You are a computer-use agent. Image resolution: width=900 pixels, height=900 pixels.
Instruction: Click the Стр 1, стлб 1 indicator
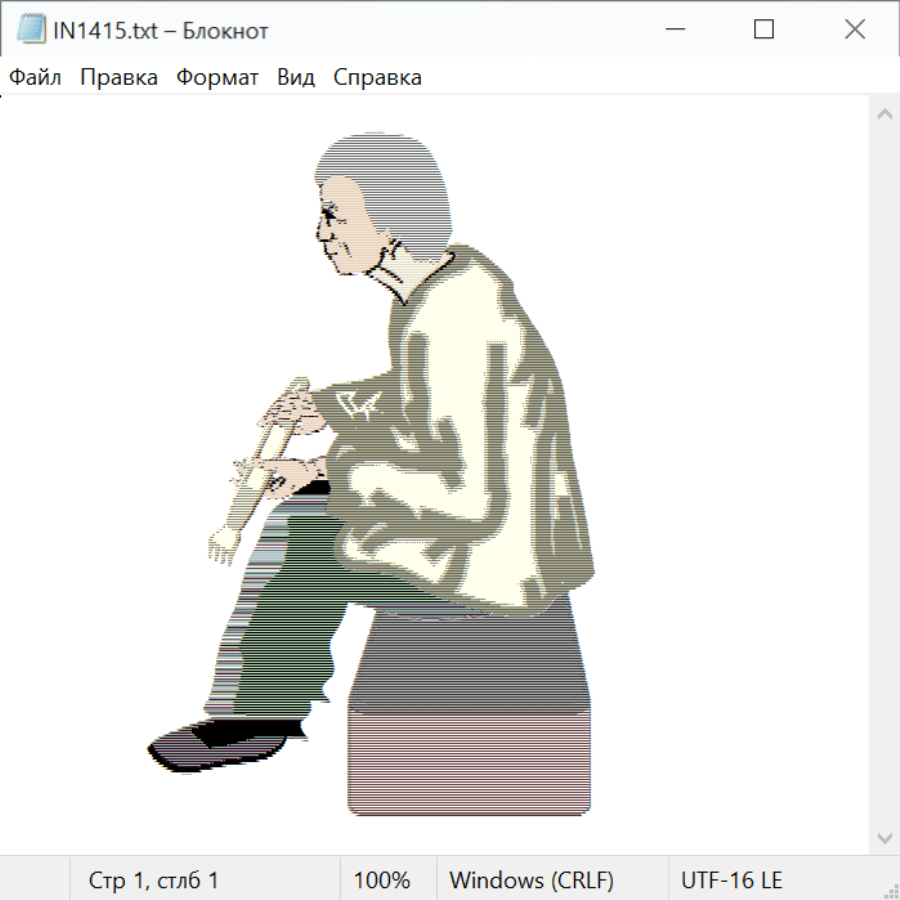coord(153,881)
